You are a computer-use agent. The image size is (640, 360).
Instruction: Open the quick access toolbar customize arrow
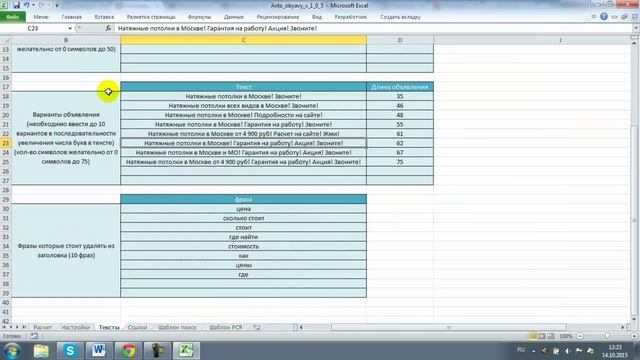tap(57, 5)
